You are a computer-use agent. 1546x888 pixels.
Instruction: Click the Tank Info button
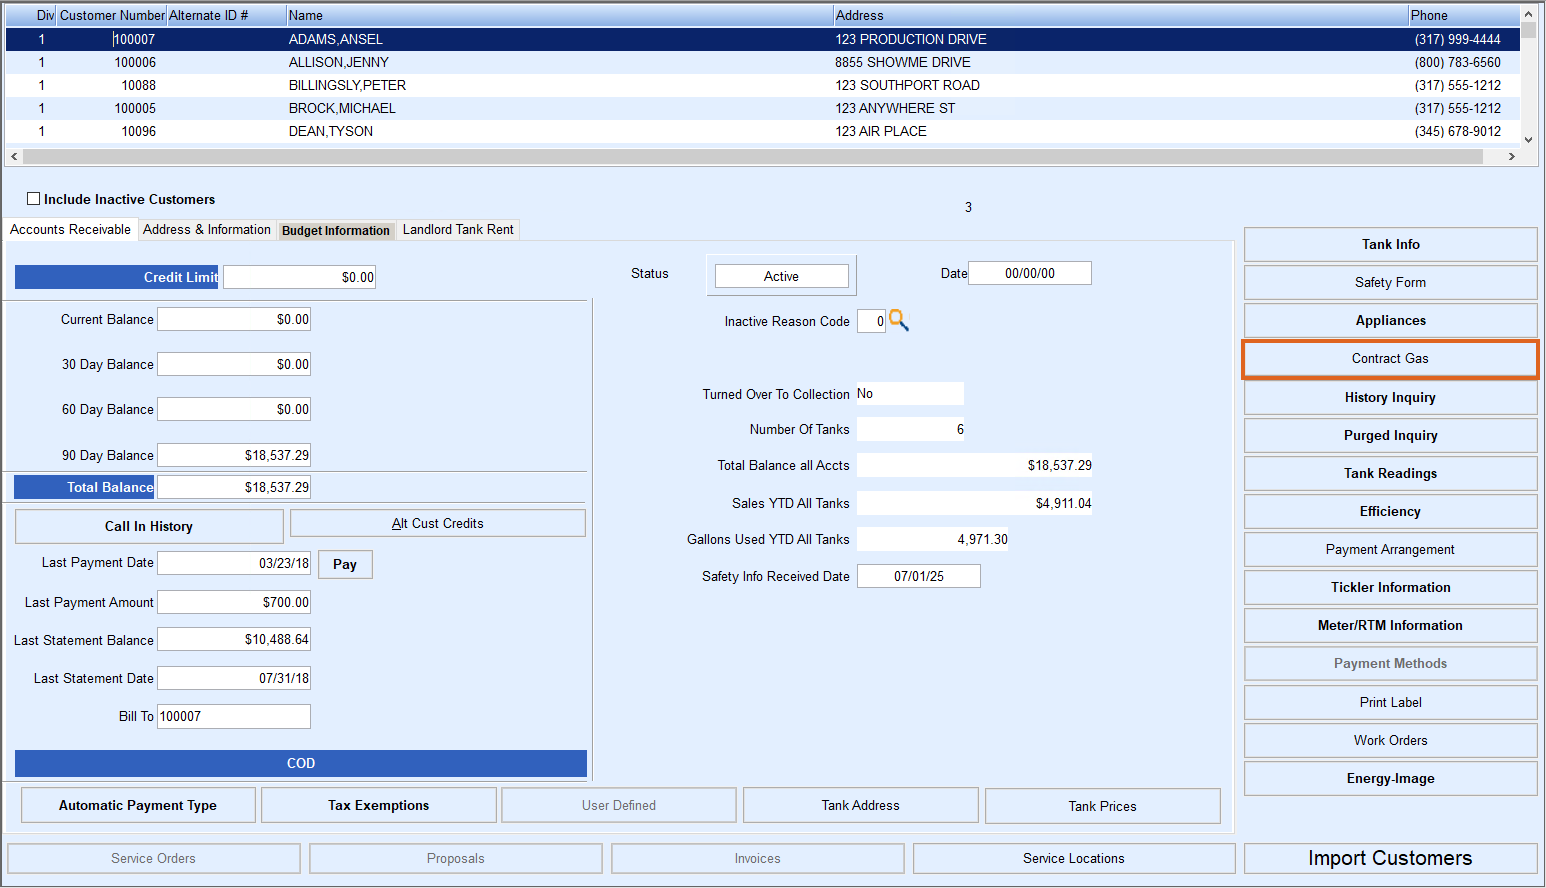1389,245
